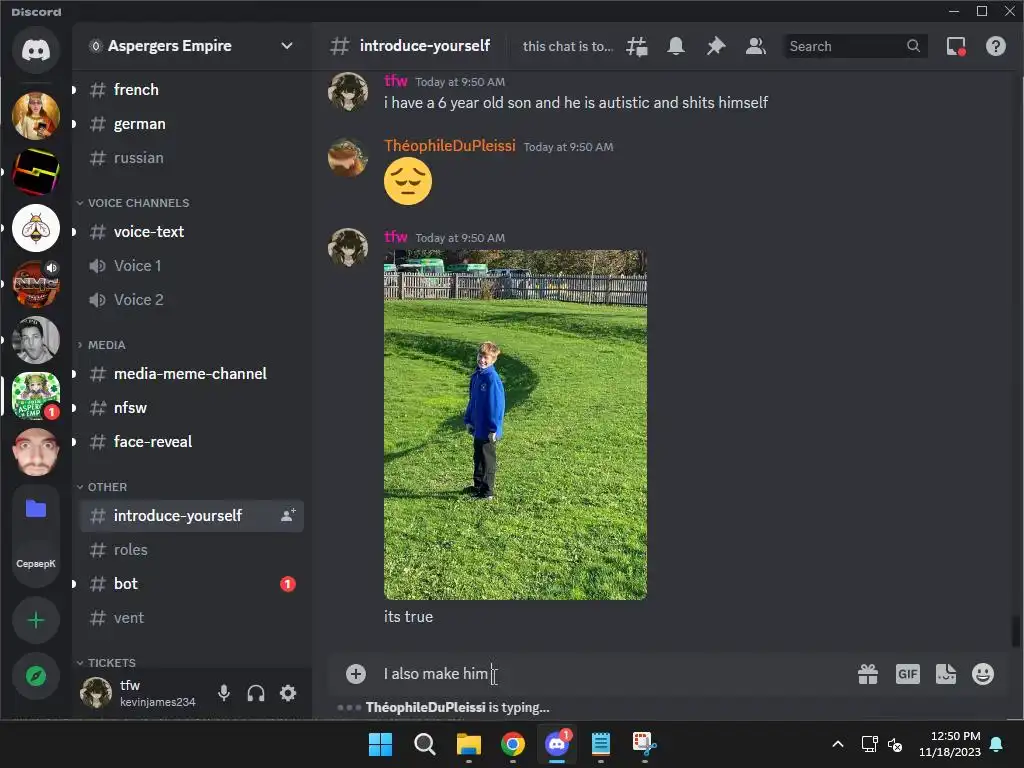Open the inbox icon in header

956,46
